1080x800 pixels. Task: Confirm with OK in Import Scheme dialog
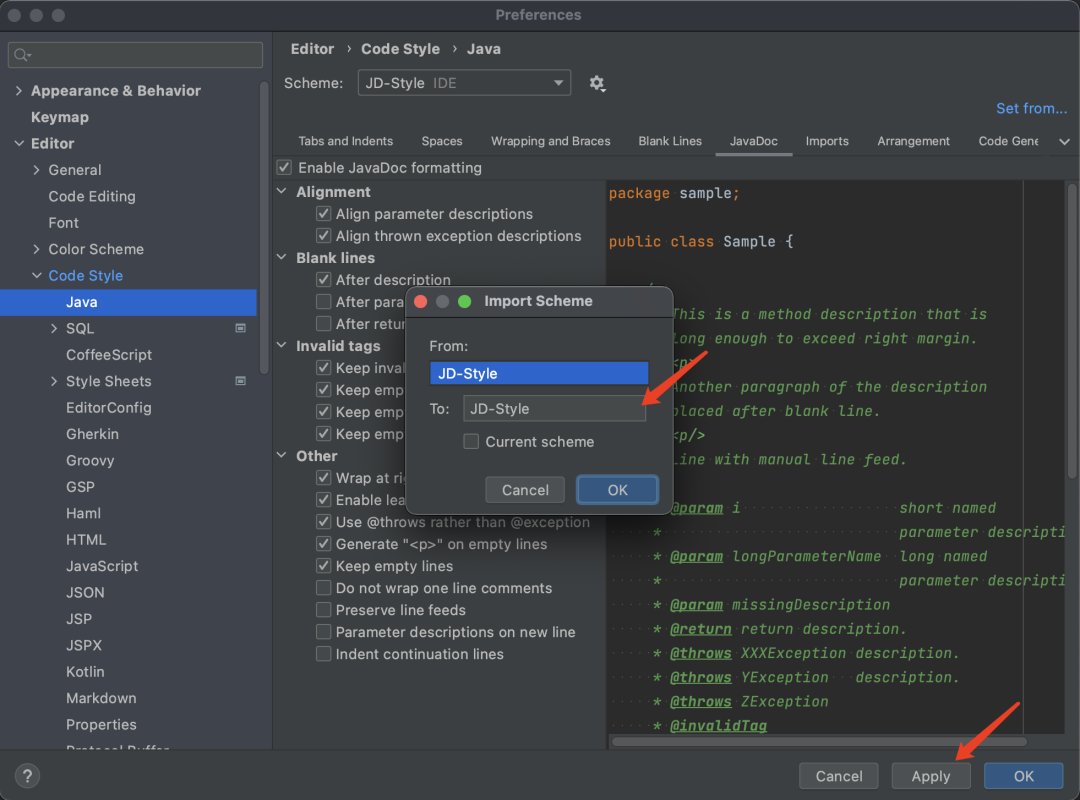pos(617,490)
